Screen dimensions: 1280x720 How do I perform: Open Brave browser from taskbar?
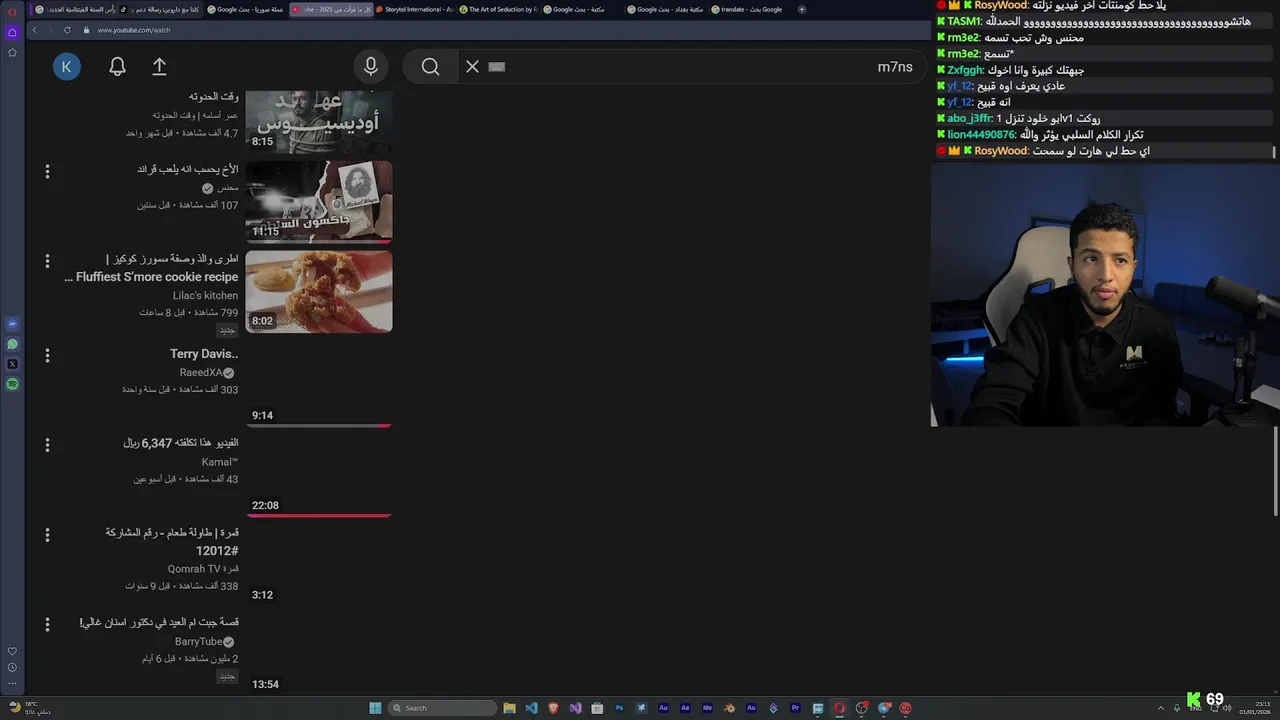click(x=553, y=708)
